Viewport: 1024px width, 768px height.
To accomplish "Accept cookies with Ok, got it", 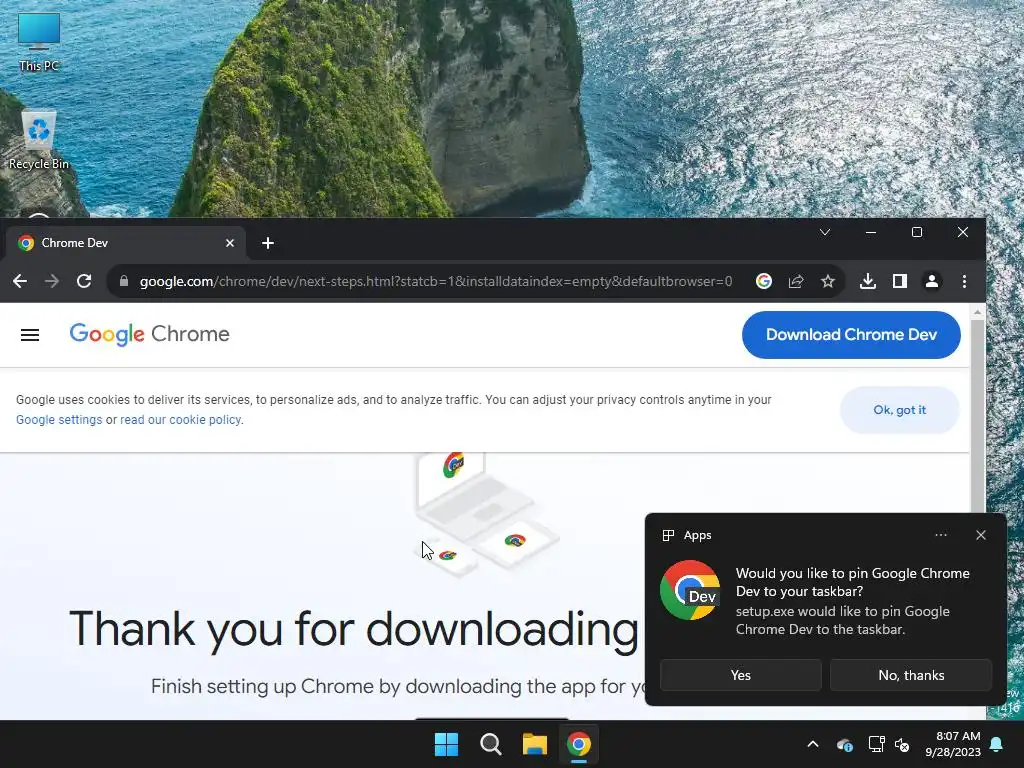I will coord(899,410).
